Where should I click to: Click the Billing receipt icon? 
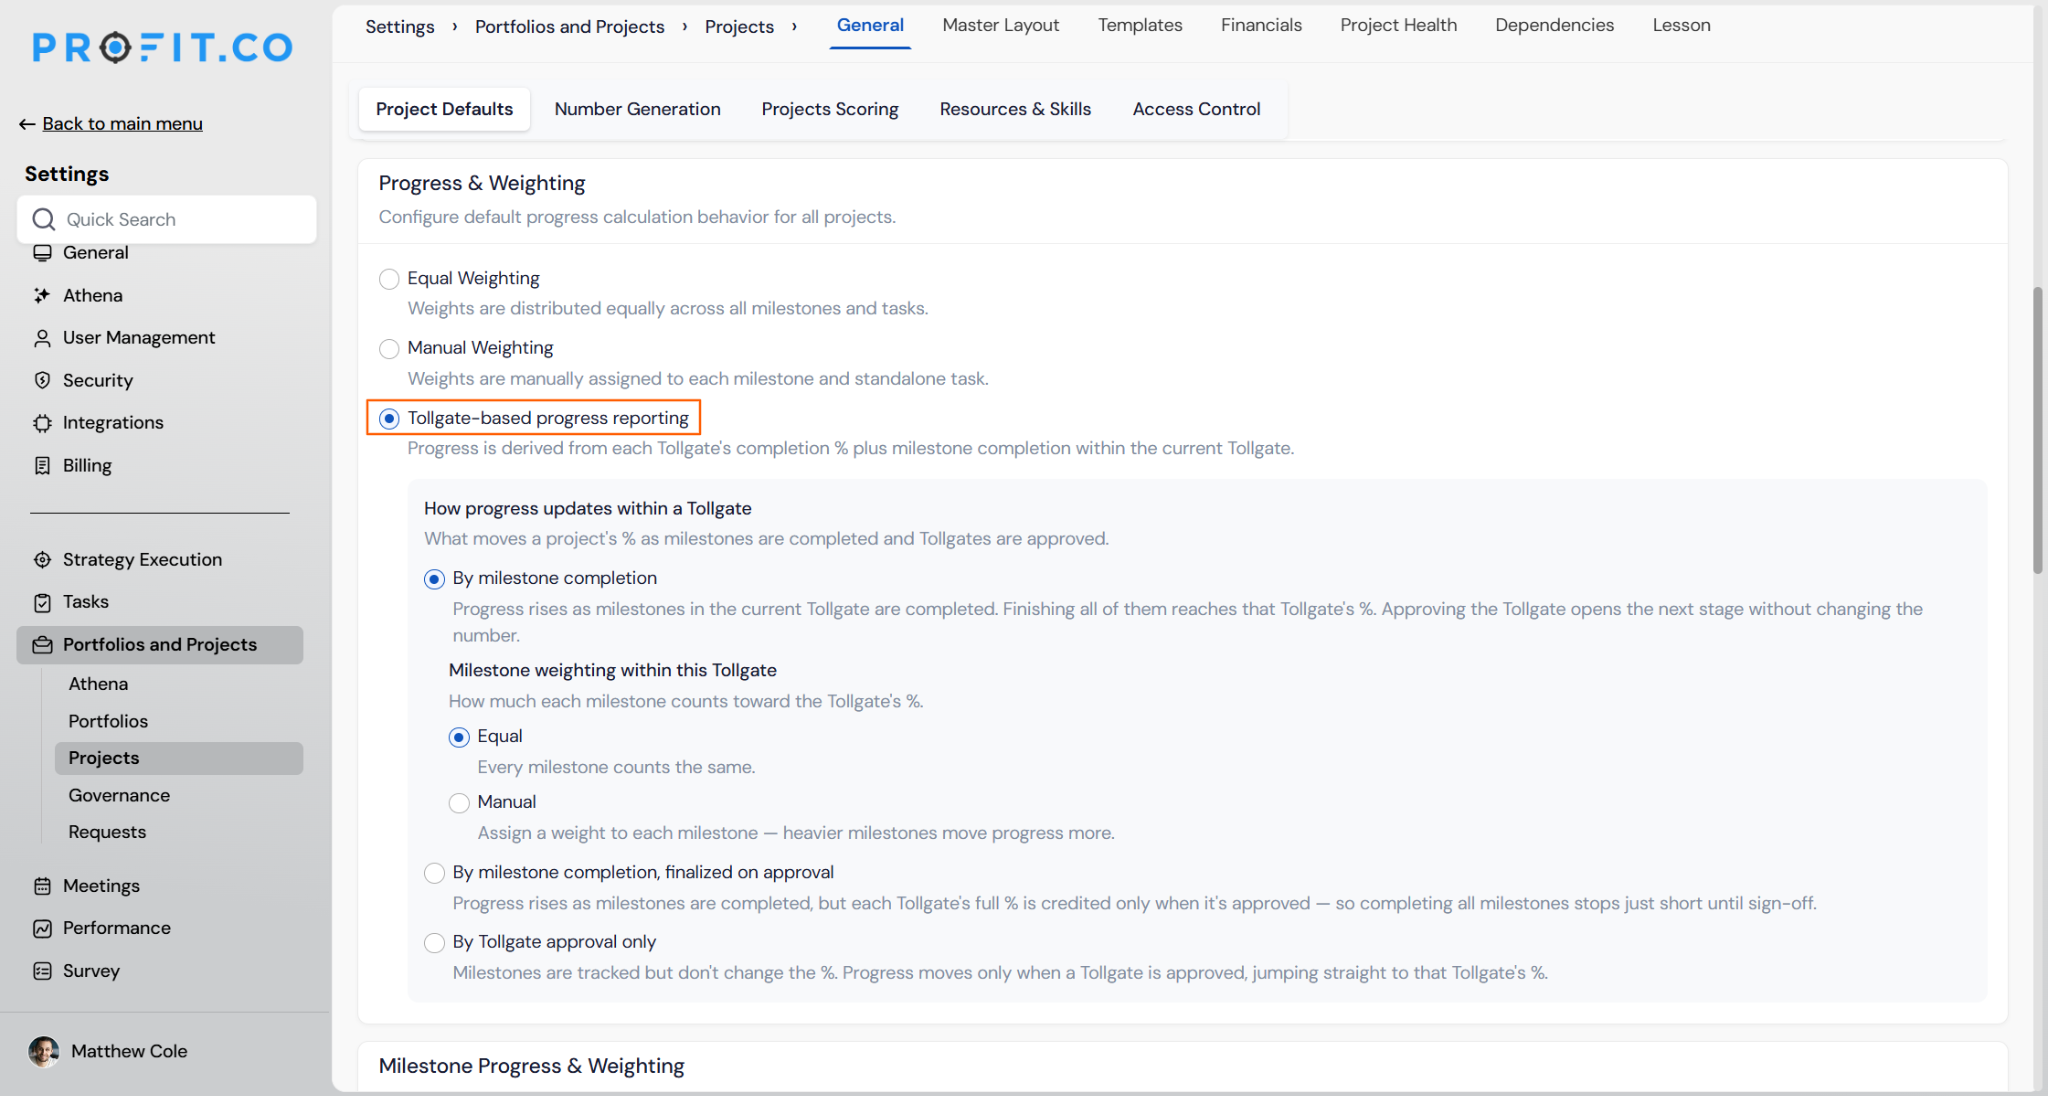(42, 465)
